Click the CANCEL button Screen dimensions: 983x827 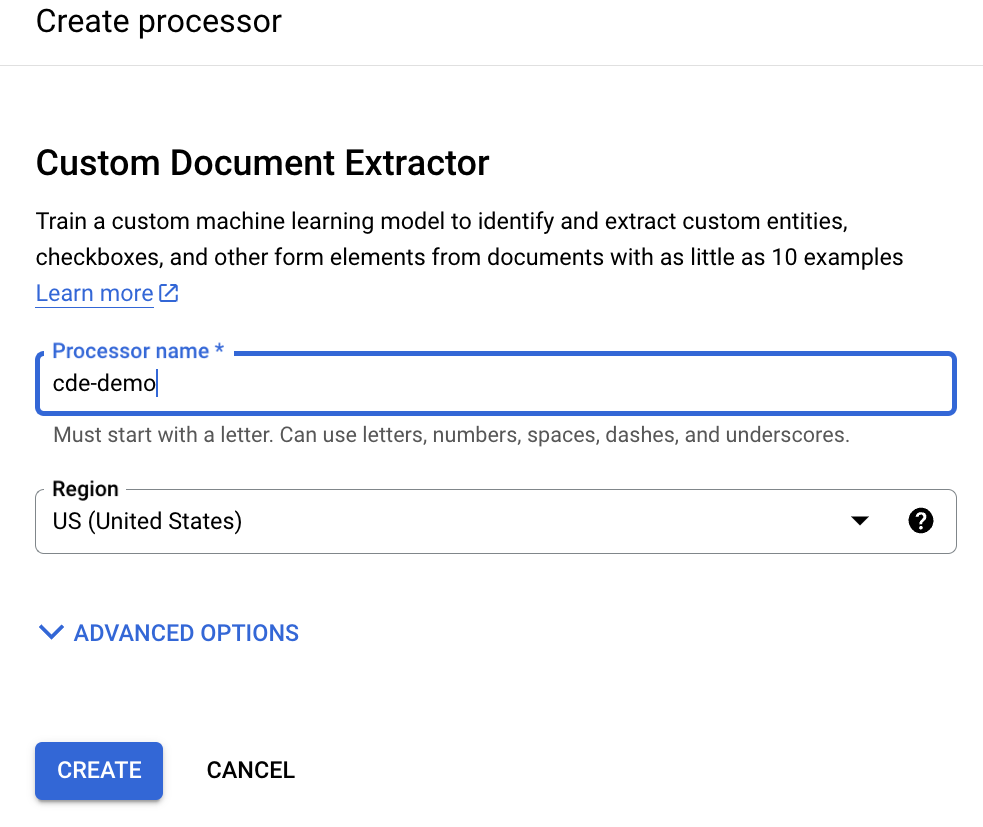250,770
